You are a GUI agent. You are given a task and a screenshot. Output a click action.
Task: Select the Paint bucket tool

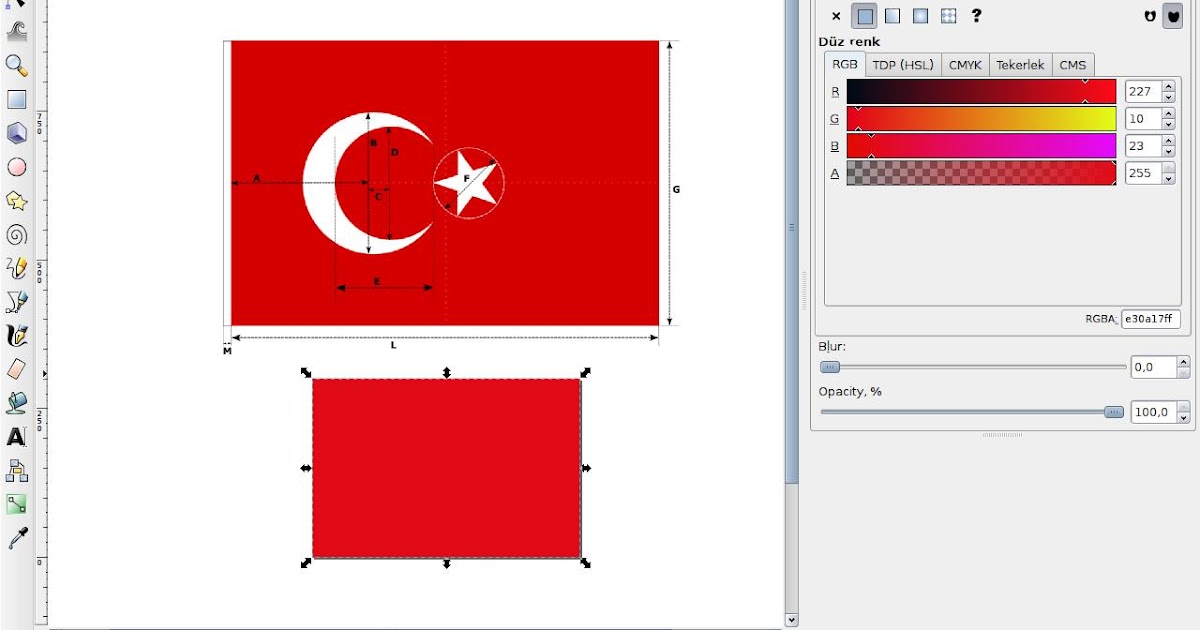[16, 403]
